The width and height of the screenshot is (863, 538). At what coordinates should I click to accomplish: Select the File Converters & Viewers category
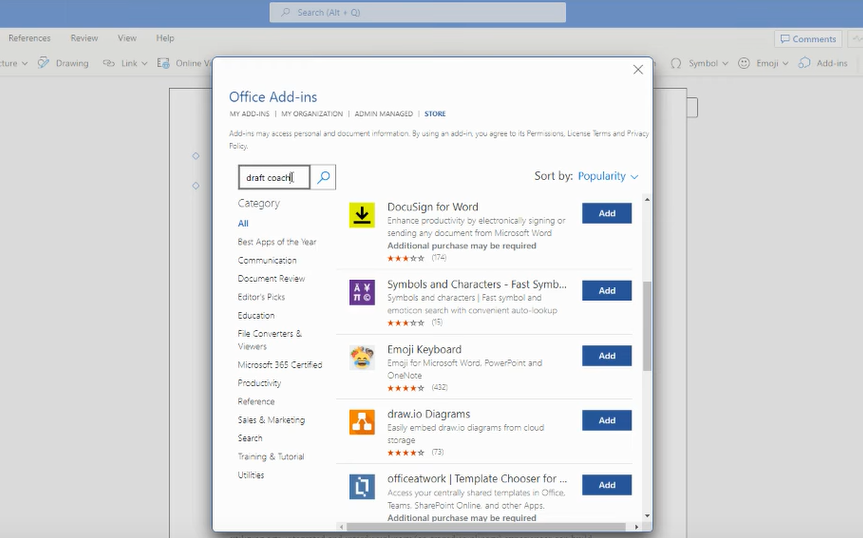pyautogui.click(x=270, y=340)
